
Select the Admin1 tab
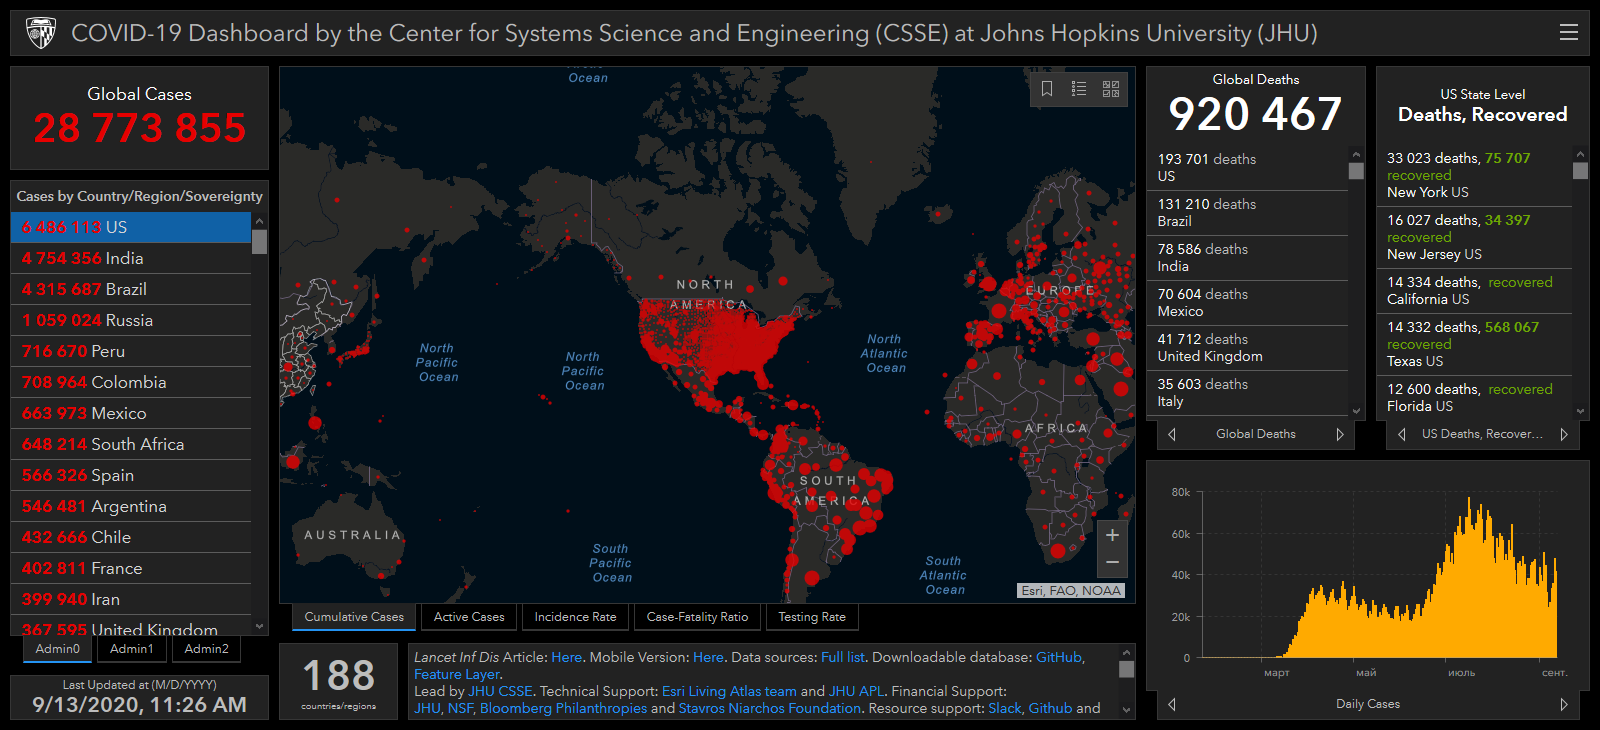(132, 649)
